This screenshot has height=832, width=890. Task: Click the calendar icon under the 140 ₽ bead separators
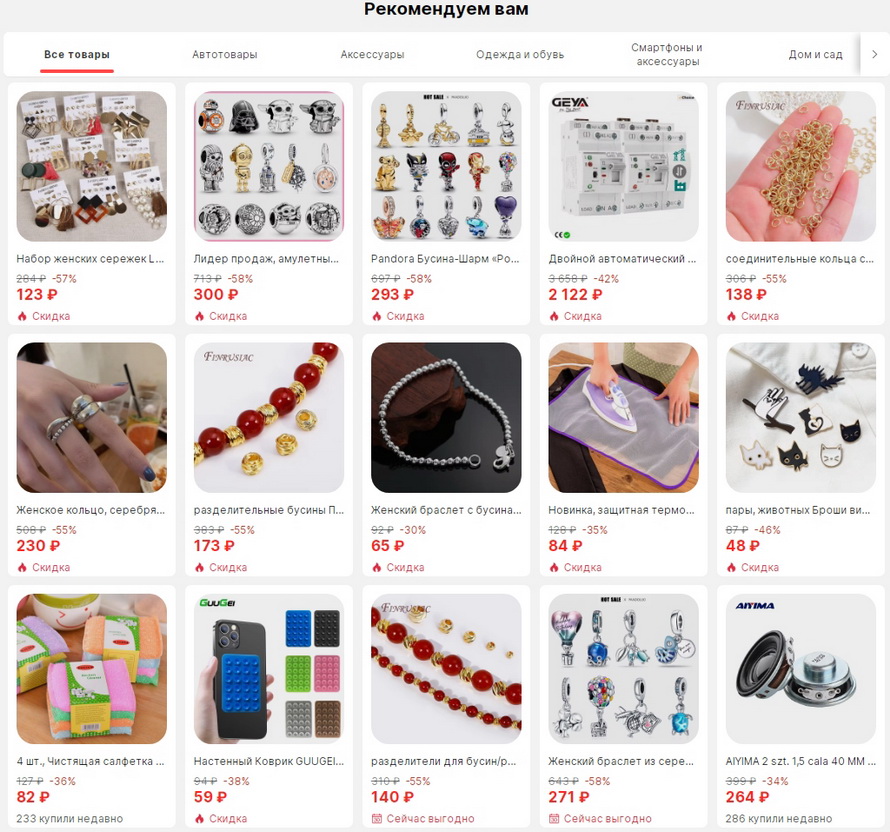point(376,818)
